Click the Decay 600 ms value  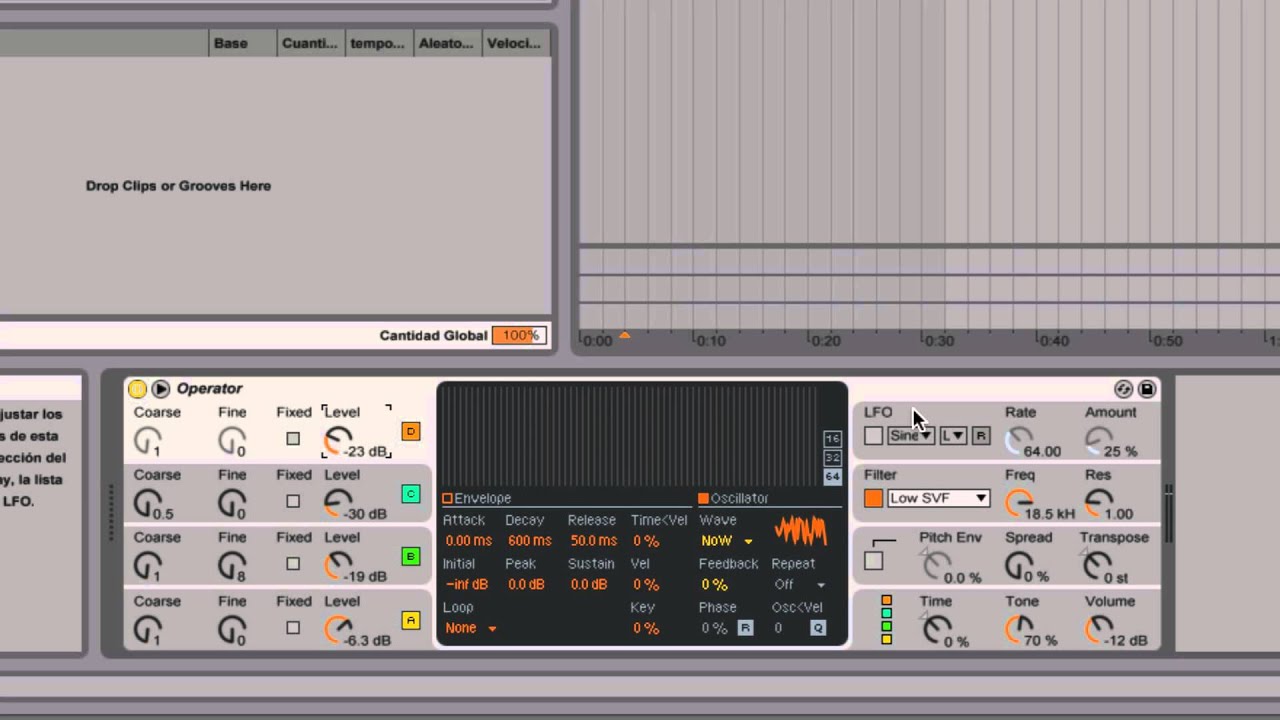pos(529,541)
